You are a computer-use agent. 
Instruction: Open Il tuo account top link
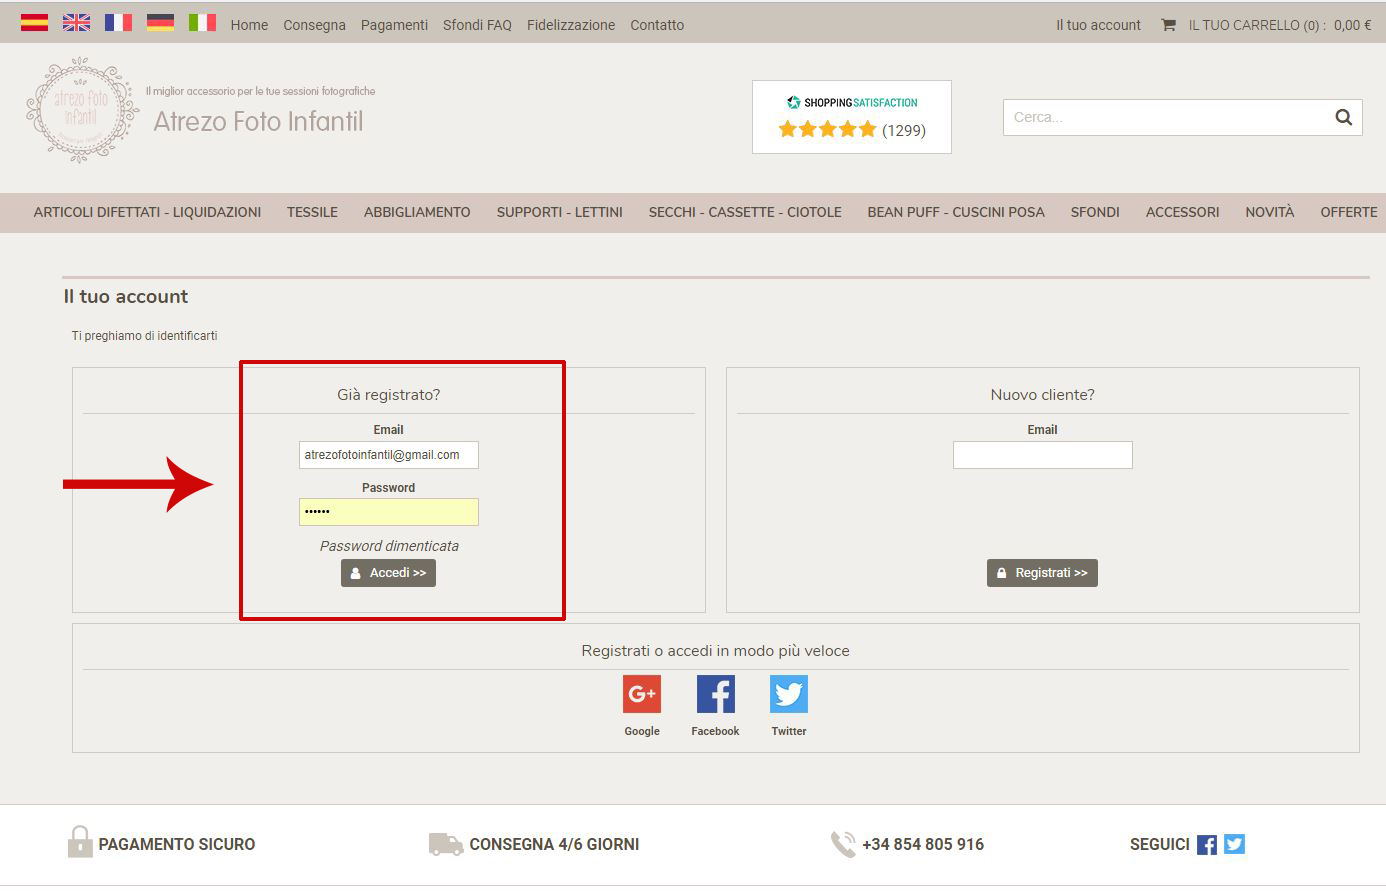(x=1098, y=25)
